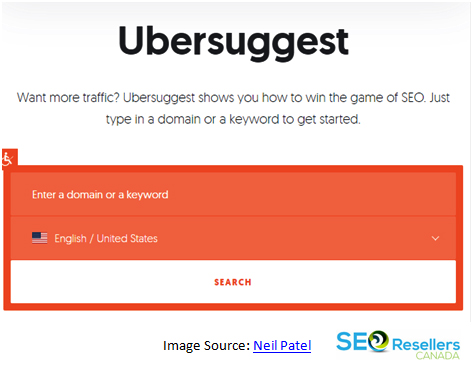The image size is (473, 384).
Task: Focus the domain or keyword field
Action: 233,194
